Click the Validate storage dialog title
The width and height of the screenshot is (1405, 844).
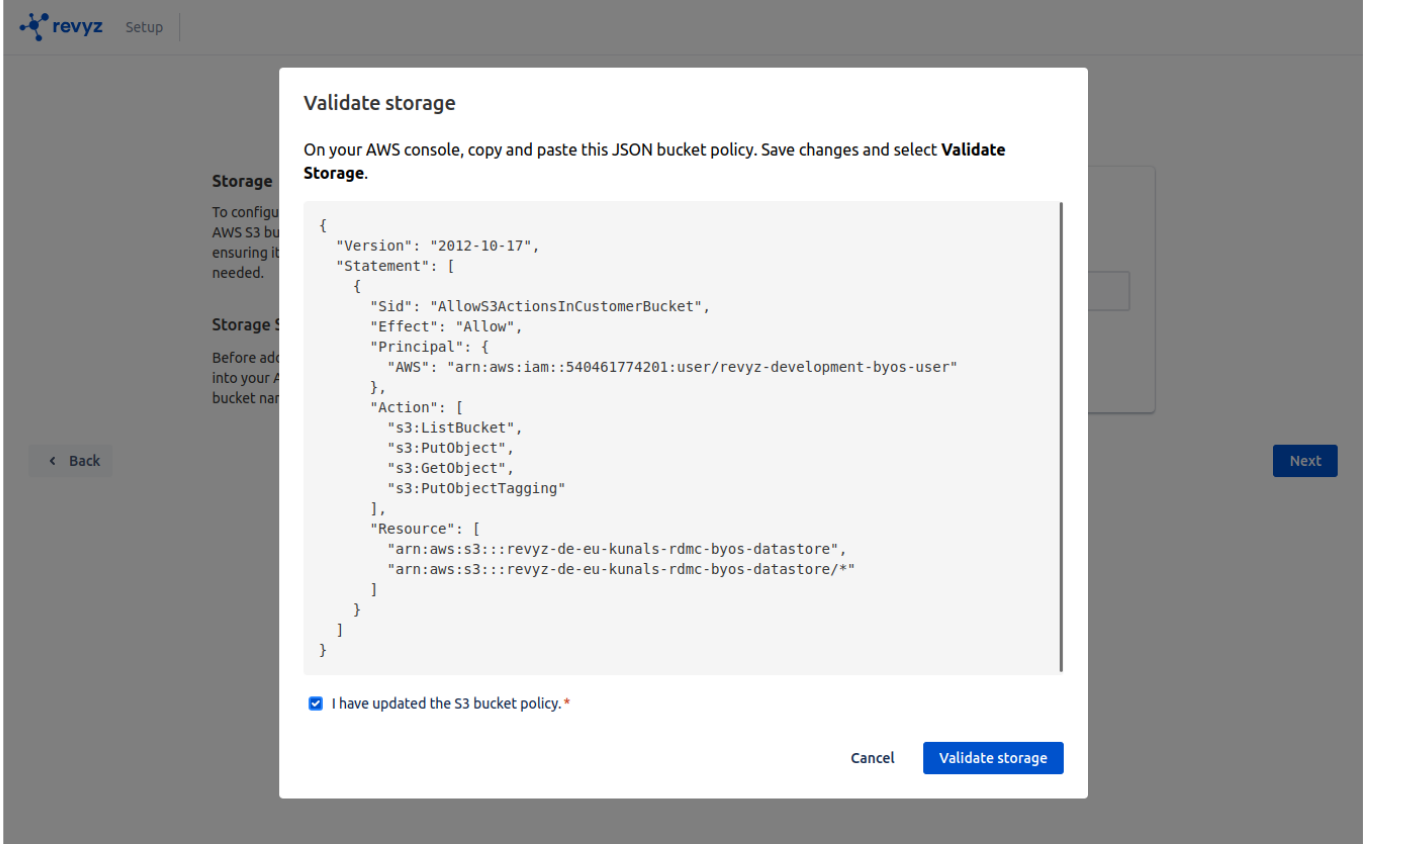pos(379,103)
